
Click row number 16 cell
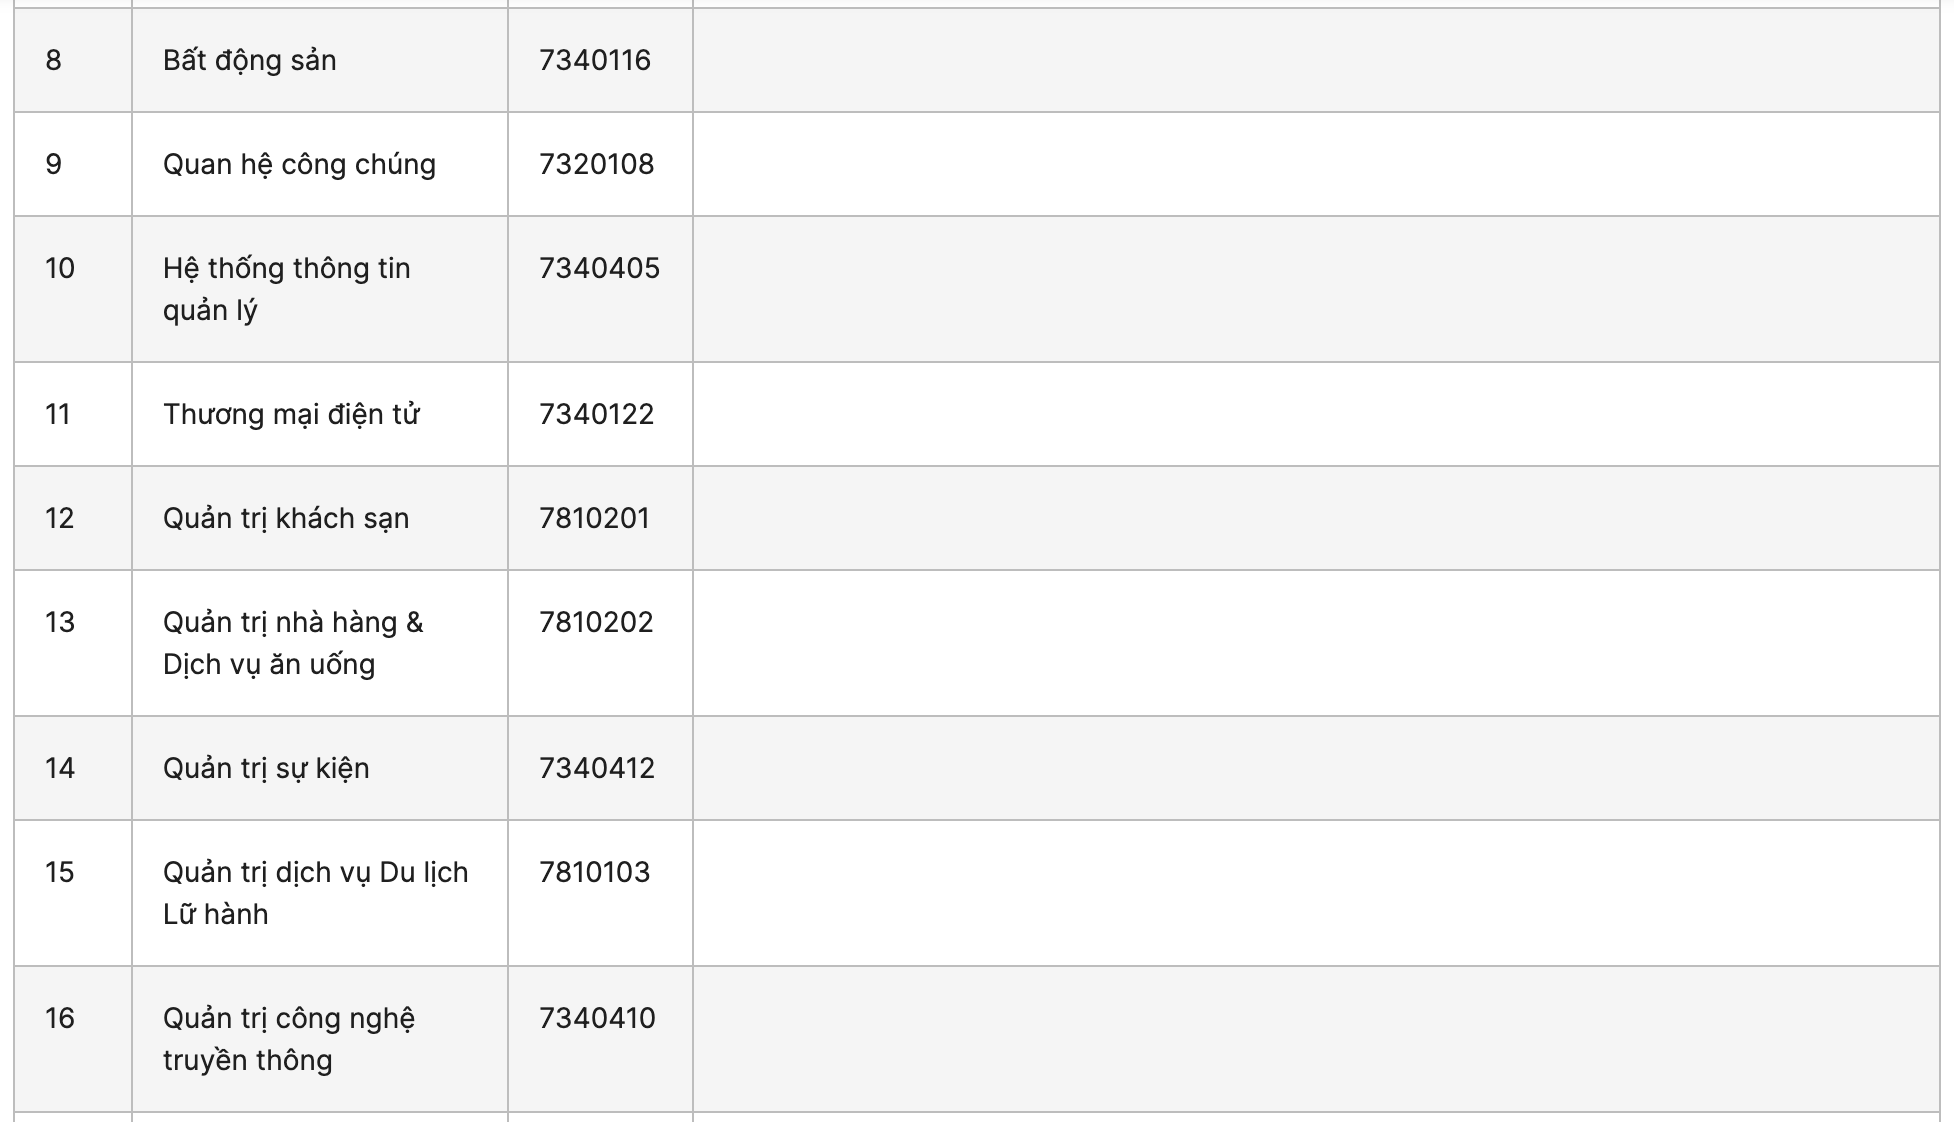point(73,1039)
